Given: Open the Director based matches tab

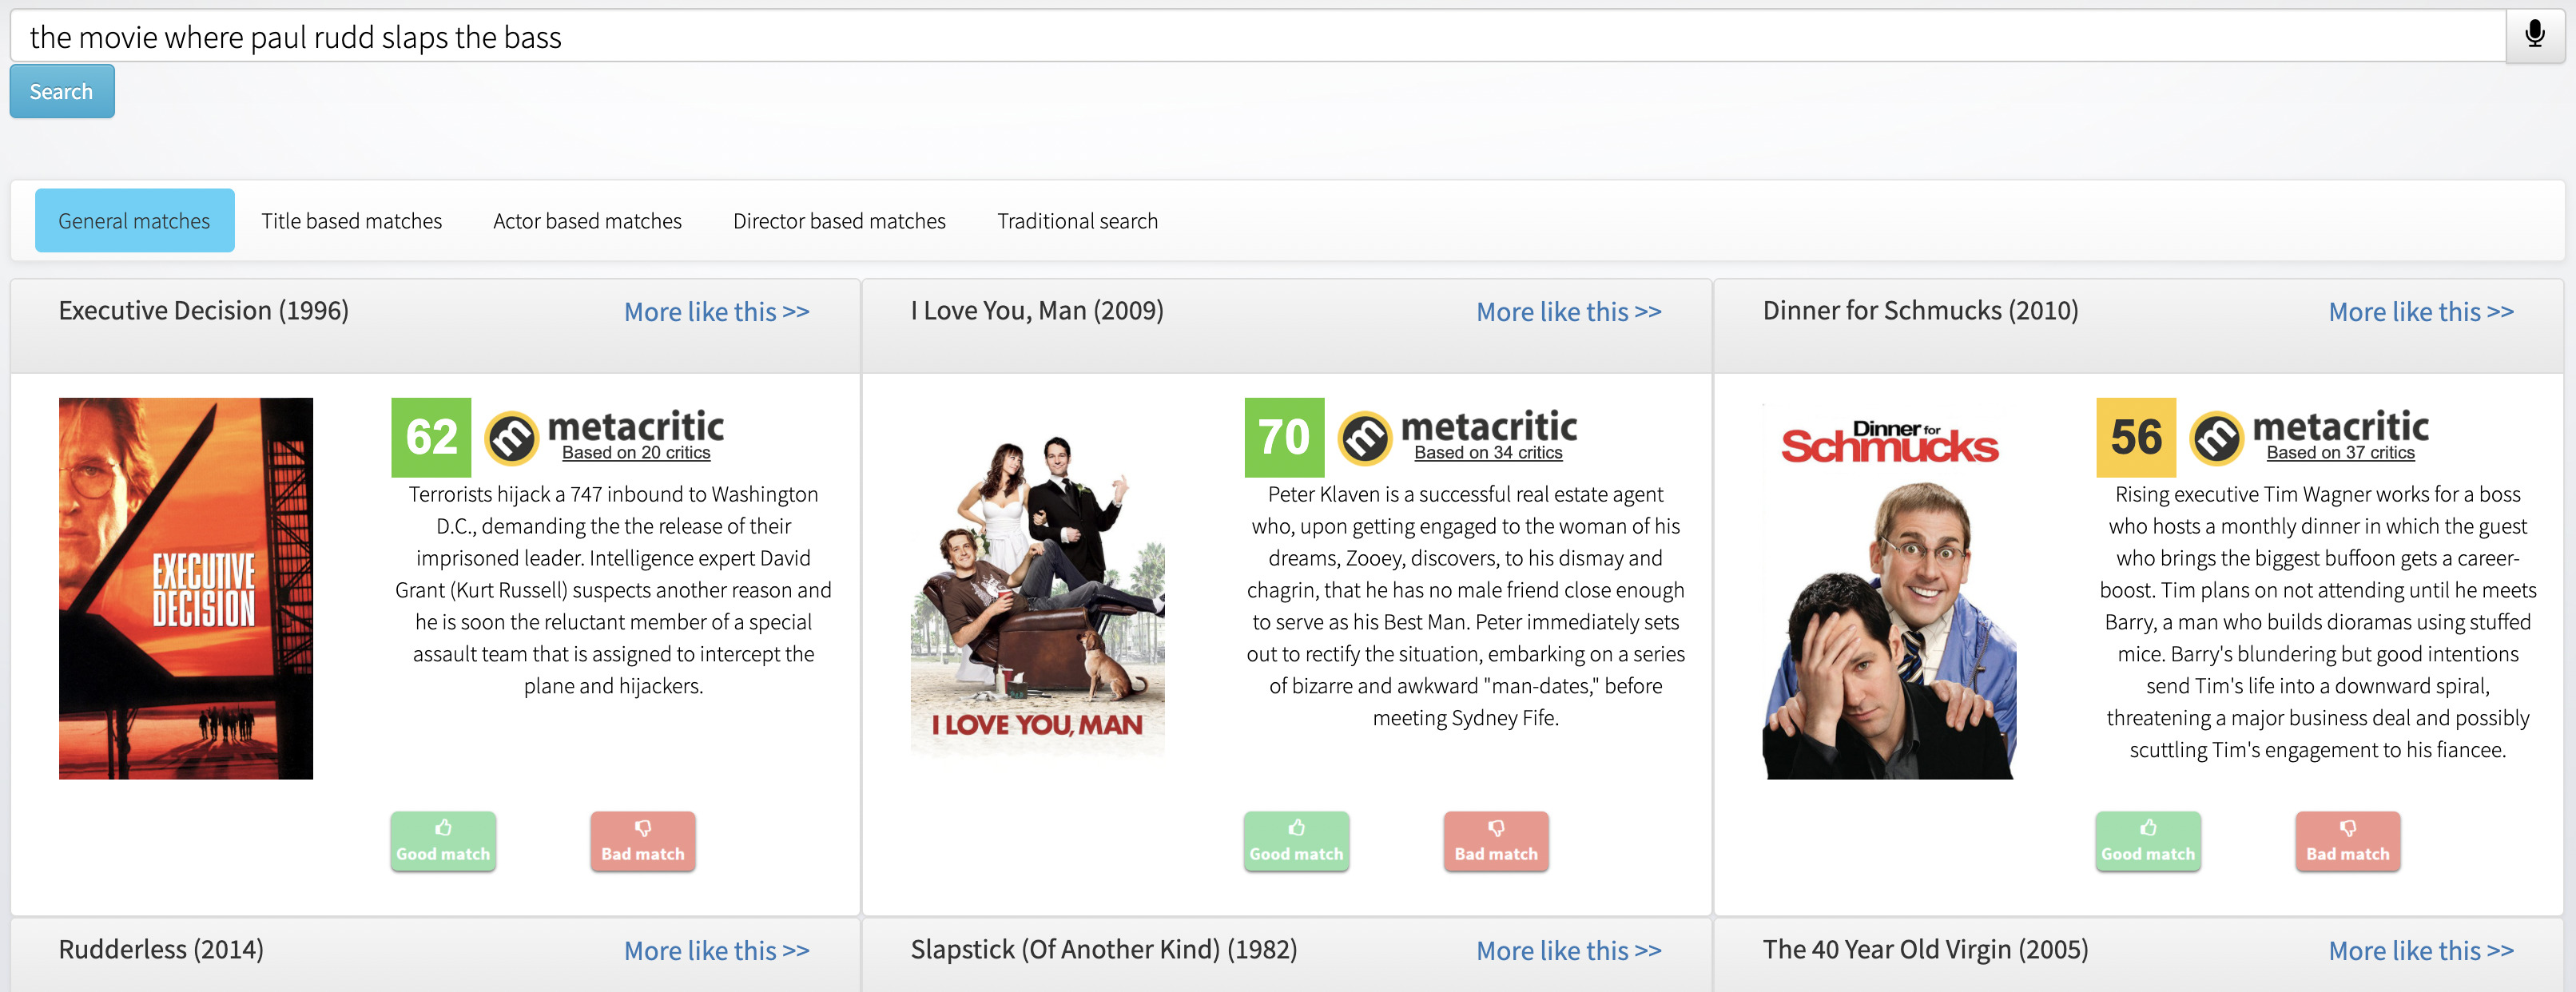Looking at the screenshot, I should 839,220.
